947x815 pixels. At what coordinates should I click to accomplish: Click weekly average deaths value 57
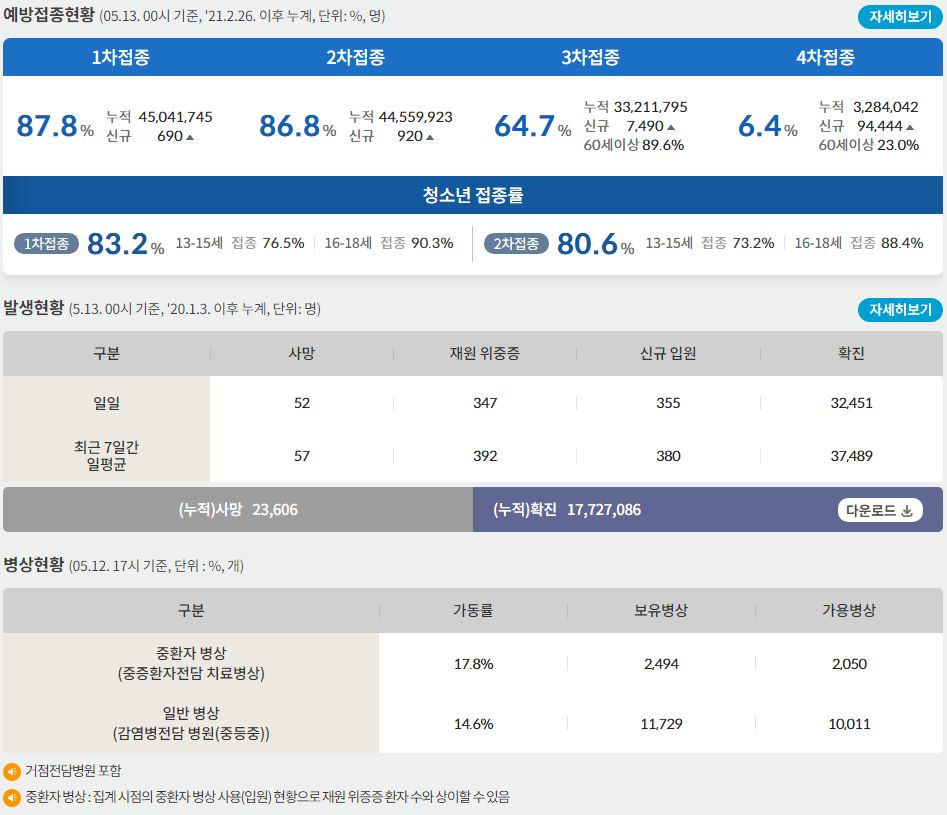tap(301, 456)
